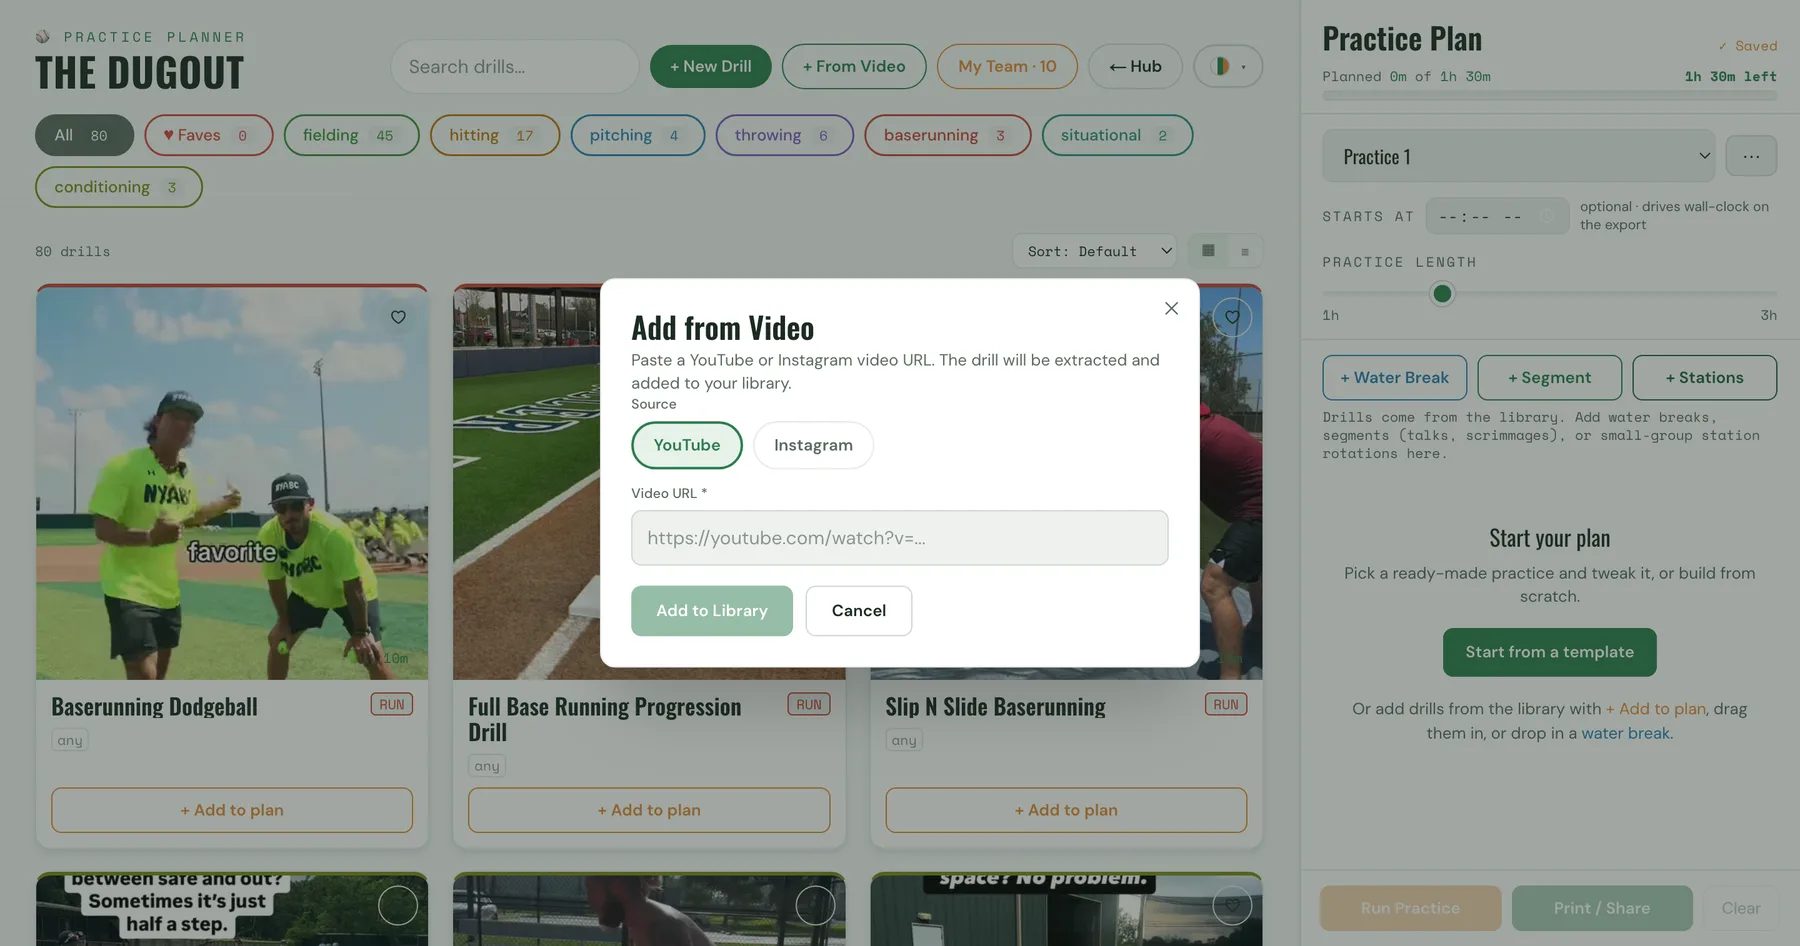The height and width of the screenshot is (946, 1800).
Task: Close the Add from Video dialog
Action: pyautogui.click(x=1171, y=308)
